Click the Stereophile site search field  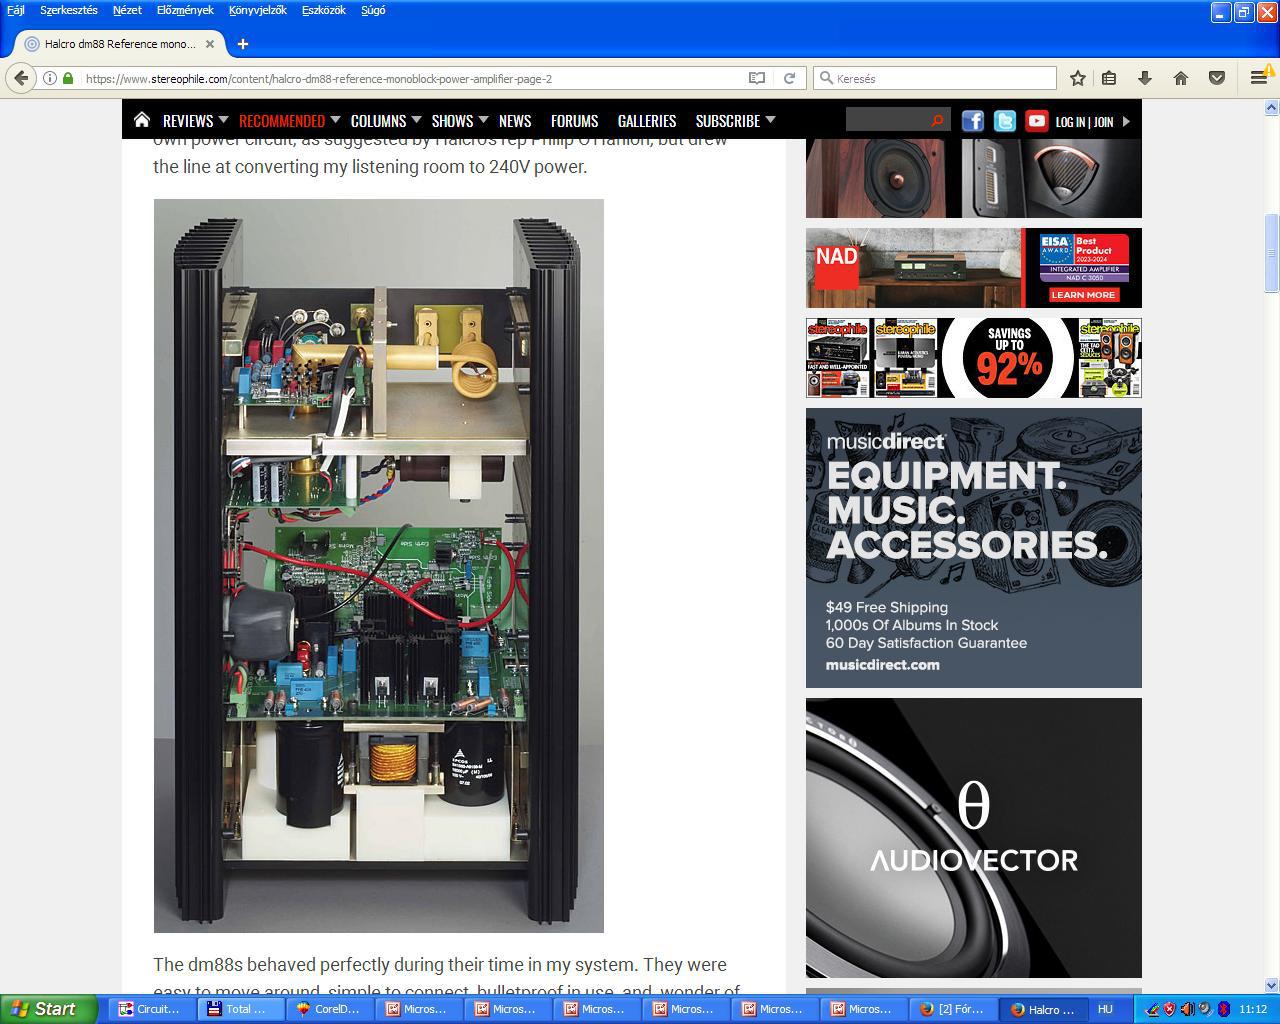pyautogui.click(x=886, y=121)
